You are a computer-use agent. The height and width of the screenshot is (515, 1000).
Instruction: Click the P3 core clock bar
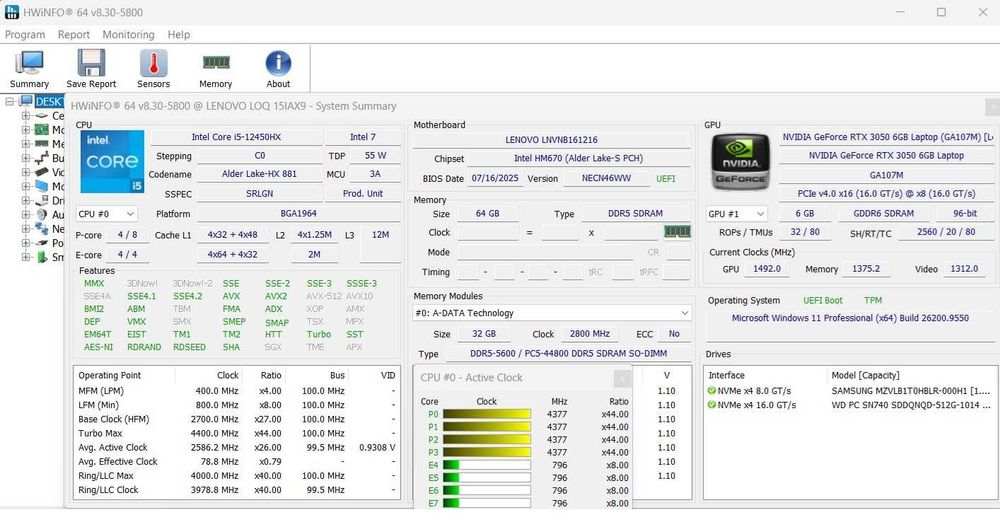click(x=487, y=453)
